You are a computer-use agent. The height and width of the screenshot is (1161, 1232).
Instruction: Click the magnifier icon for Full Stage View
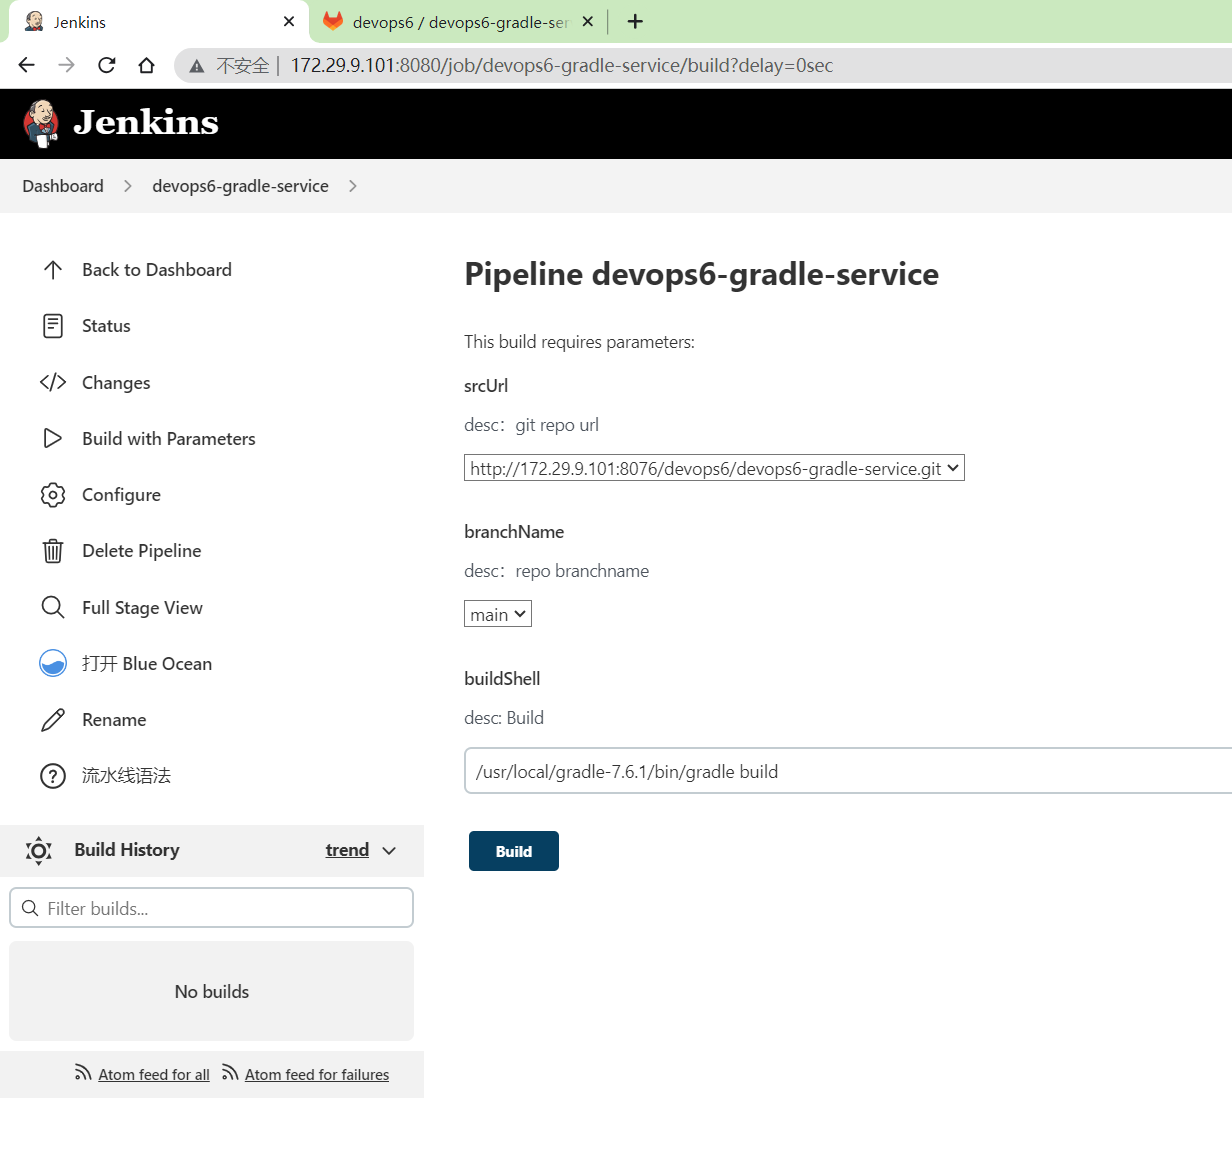point(53,607)
